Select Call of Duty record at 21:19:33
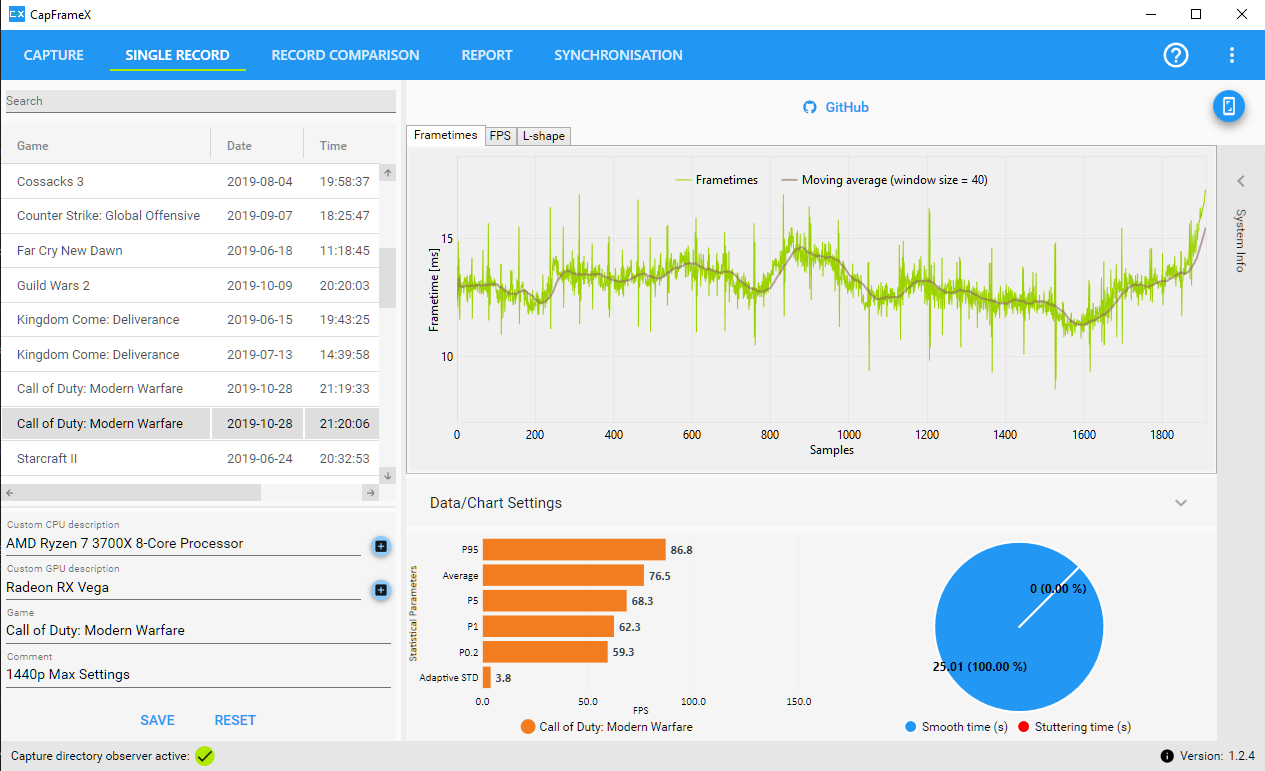Screen dimensions: 1265x771 (190, 389)
